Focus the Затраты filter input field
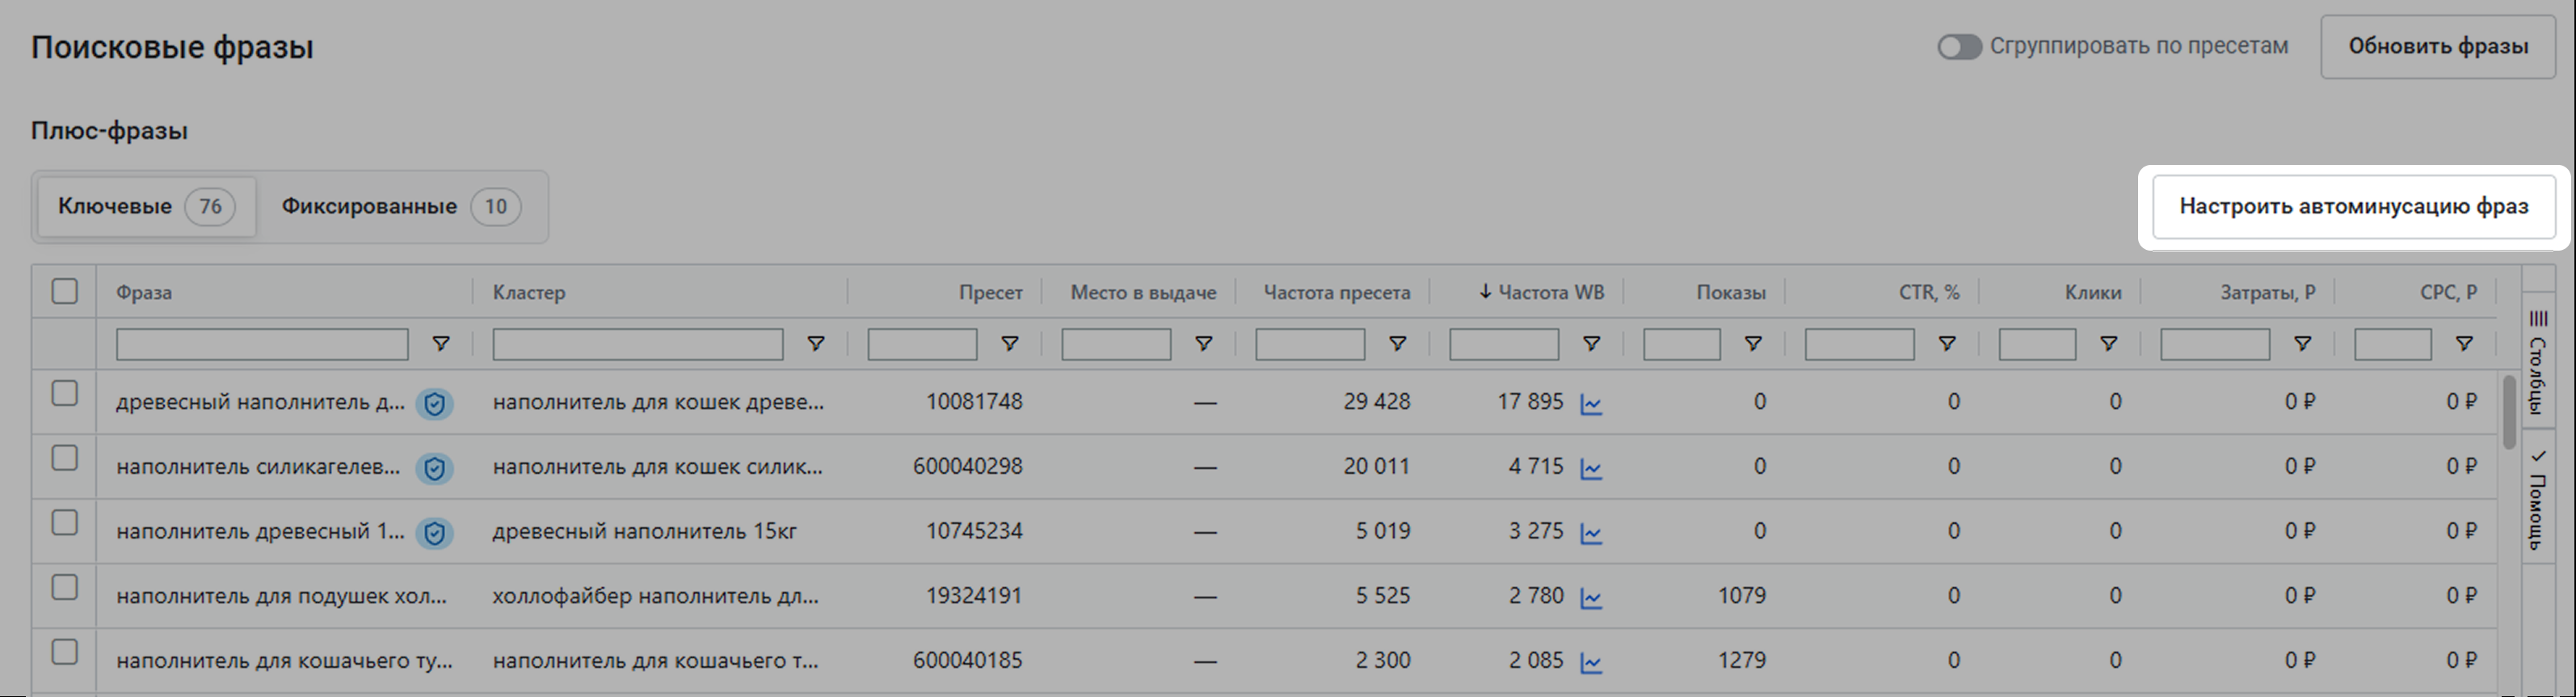Screen dimensions: 2576x697 [x=2215, y=344]
